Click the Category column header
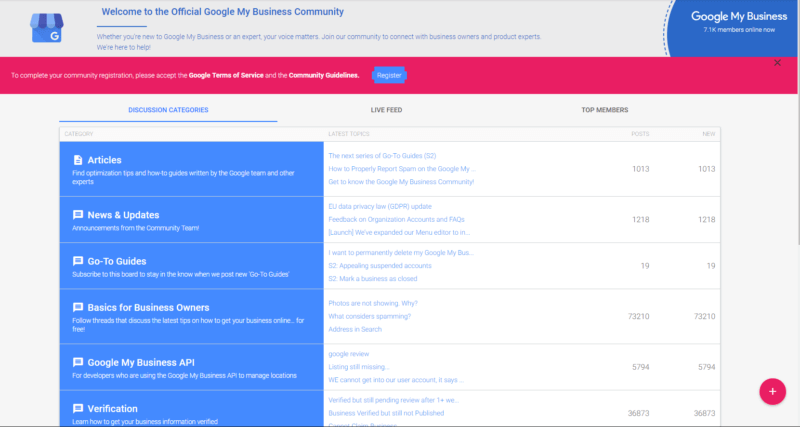 [79, 134]
